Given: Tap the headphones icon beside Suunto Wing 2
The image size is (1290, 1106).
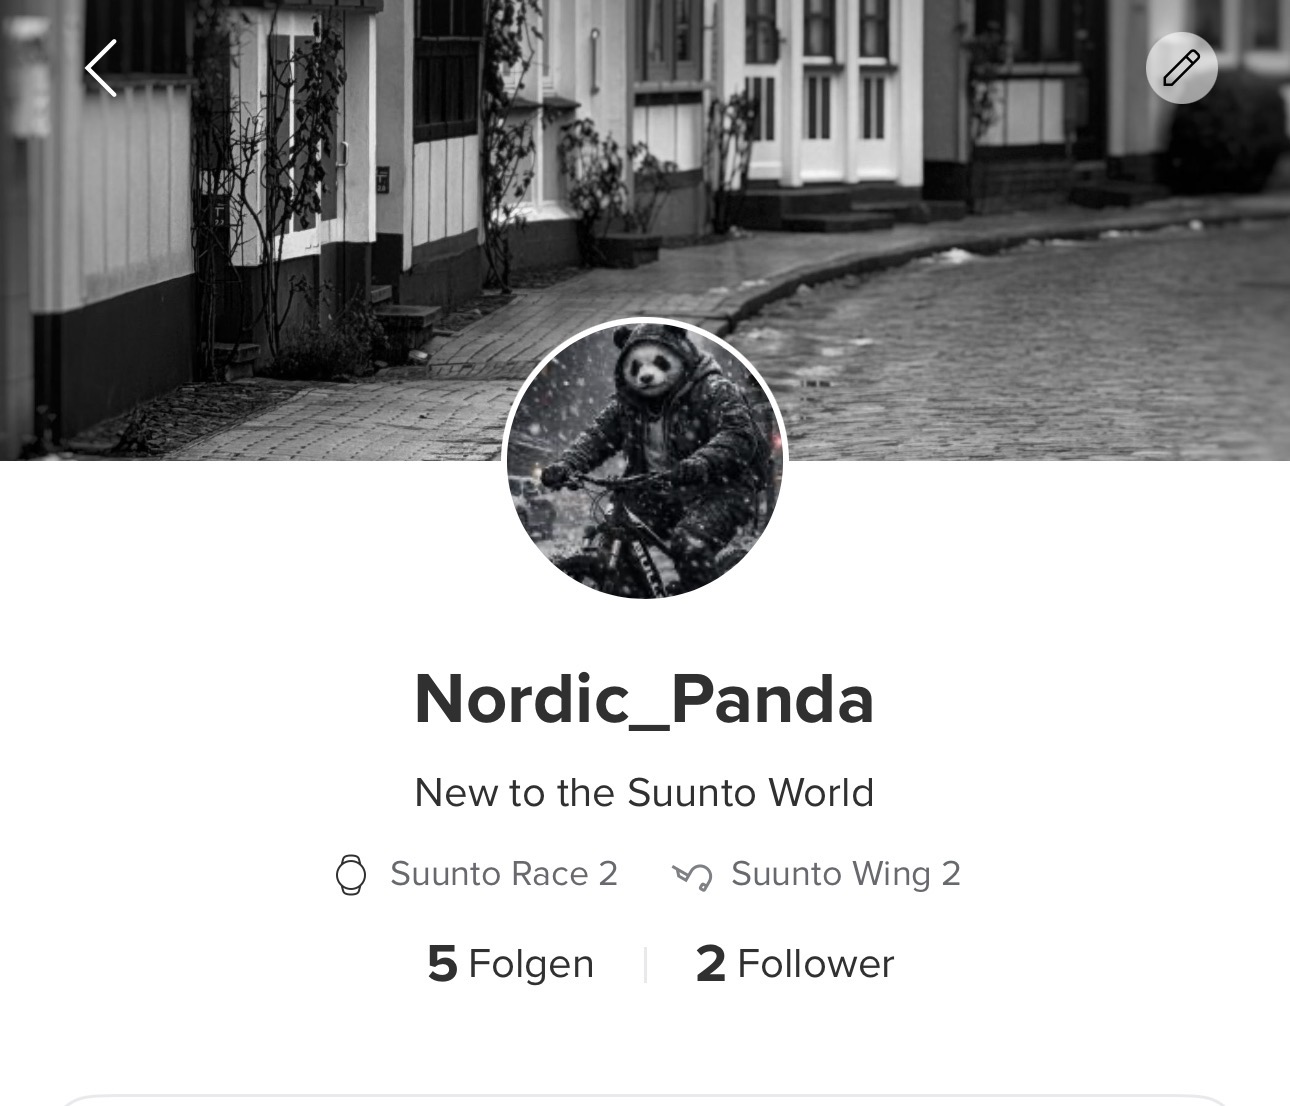Looking at the screenshot, I should (x=692, y=876).
